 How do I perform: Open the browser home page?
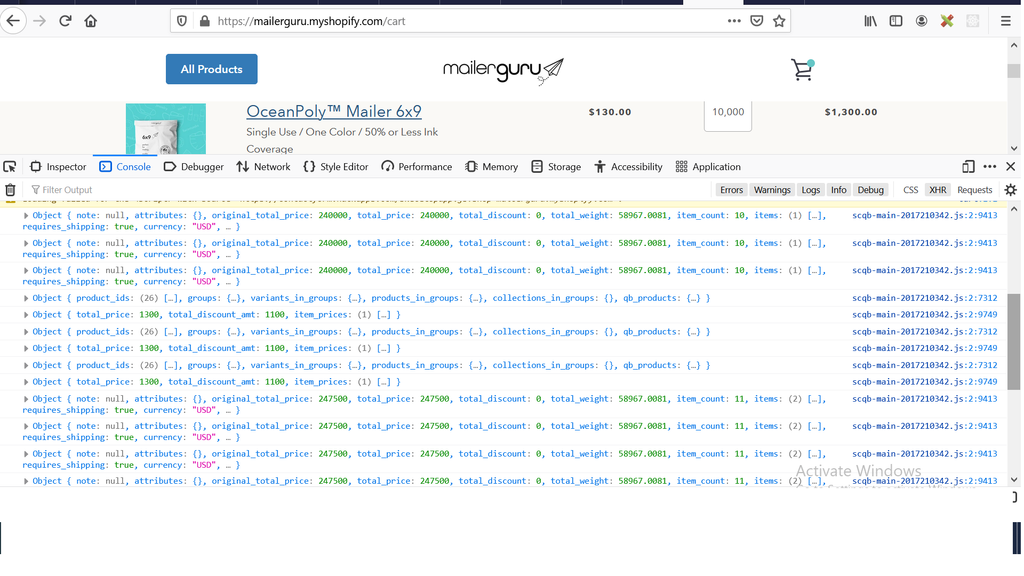[x=91, y=21]
